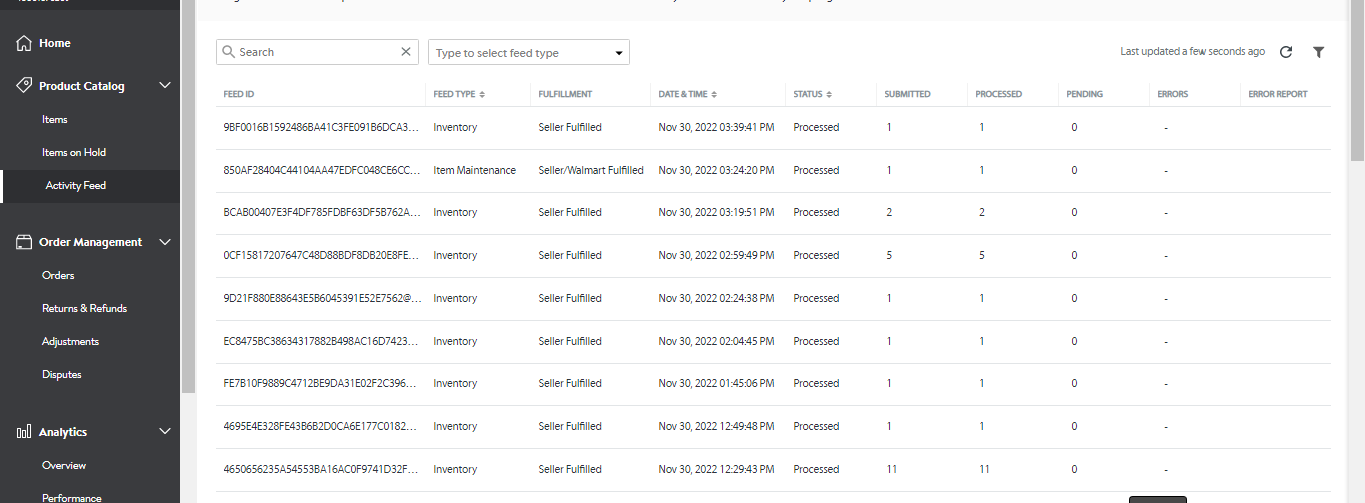Collapse the Analytics section chevron
Screen dimensions: 1365x503
tap(165, 432)
